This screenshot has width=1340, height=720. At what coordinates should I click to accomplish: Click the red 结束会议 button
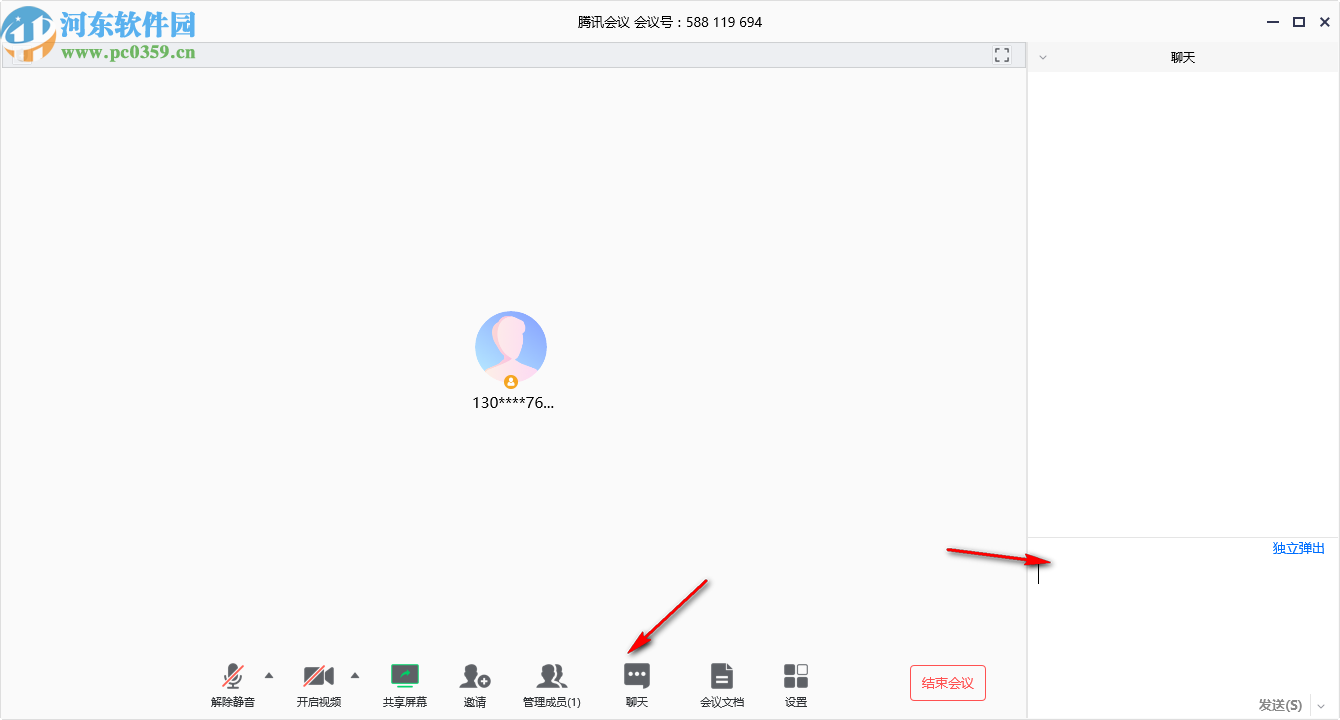[x=948, y=683]
